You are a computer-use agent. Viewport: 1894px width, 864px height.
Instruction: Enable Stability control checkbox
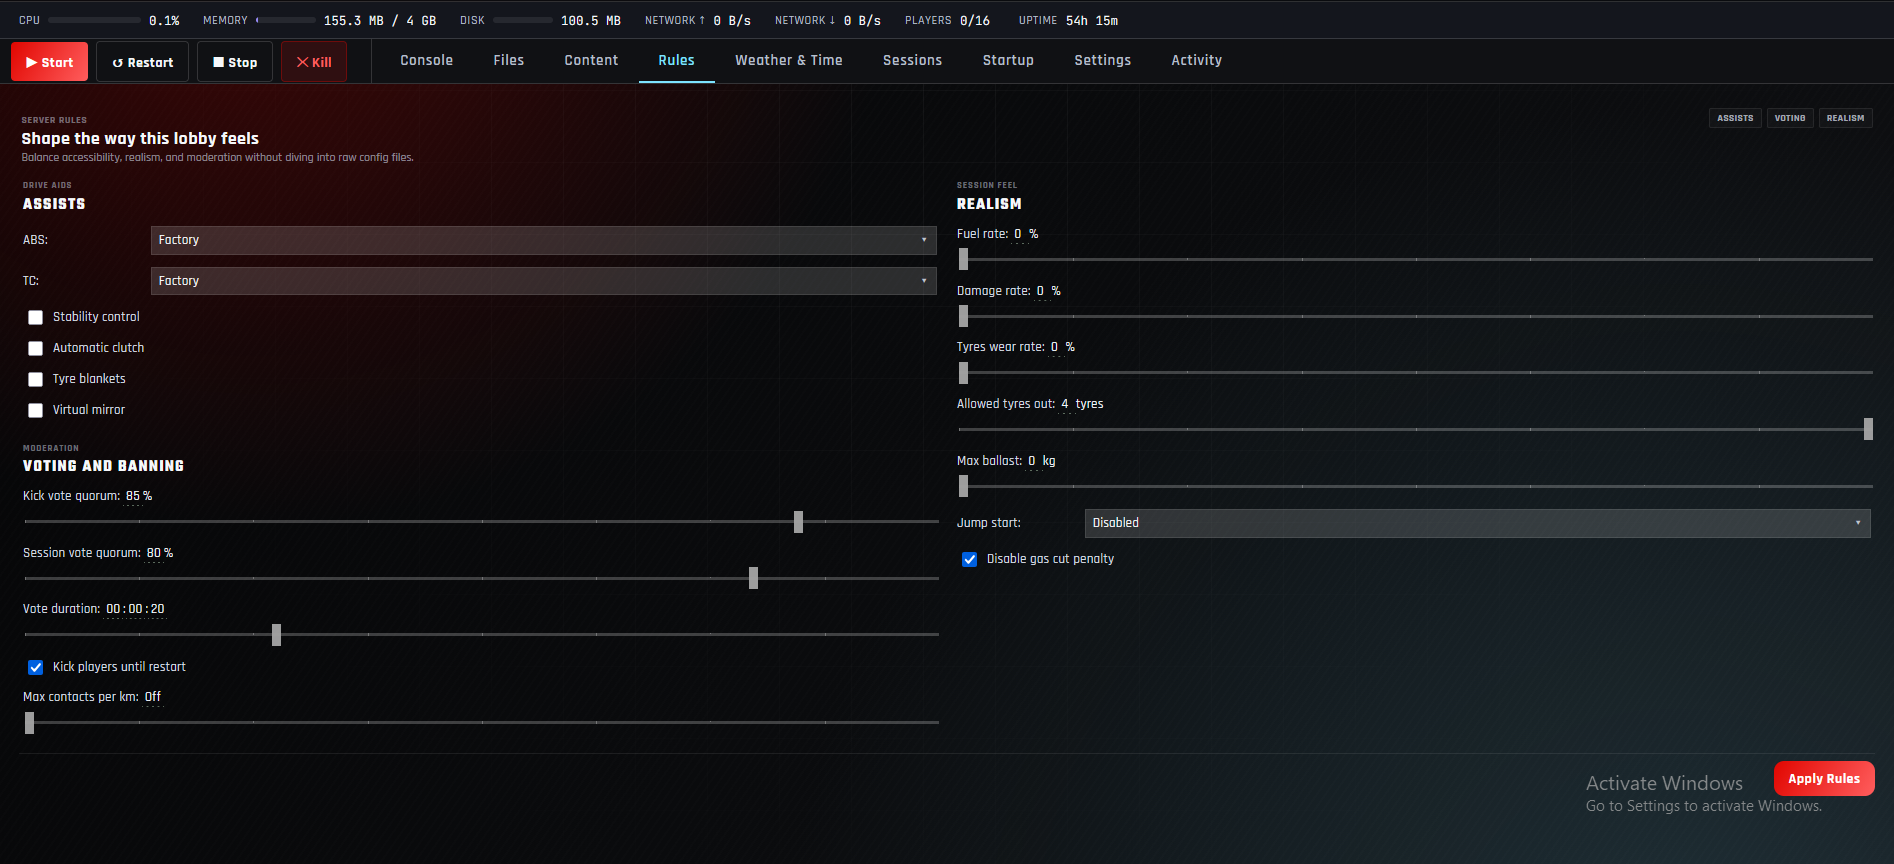35,318
